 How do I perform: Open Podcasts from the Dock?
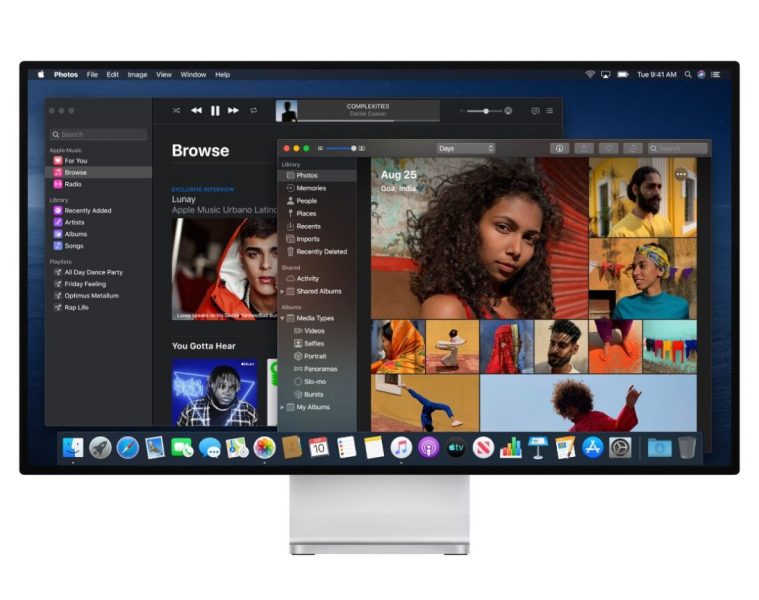click(x=429, y=448)
